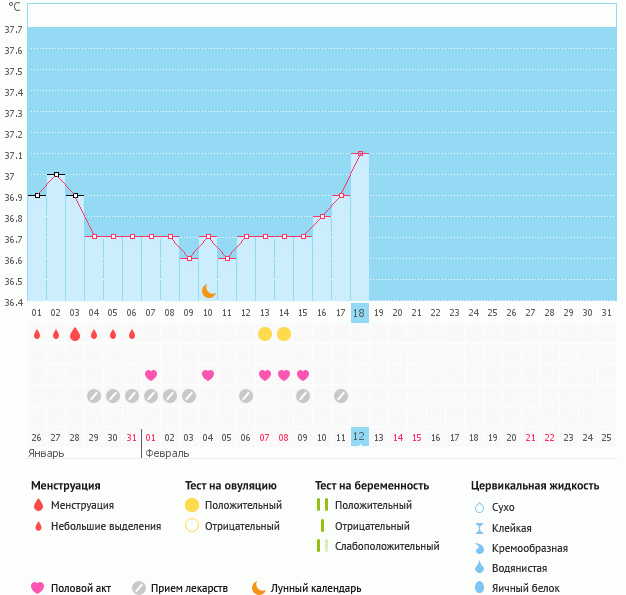Screen dimensions: 626x595
Task: Click the 37.1 temperature point on day 18
Action: coord(360,154)
